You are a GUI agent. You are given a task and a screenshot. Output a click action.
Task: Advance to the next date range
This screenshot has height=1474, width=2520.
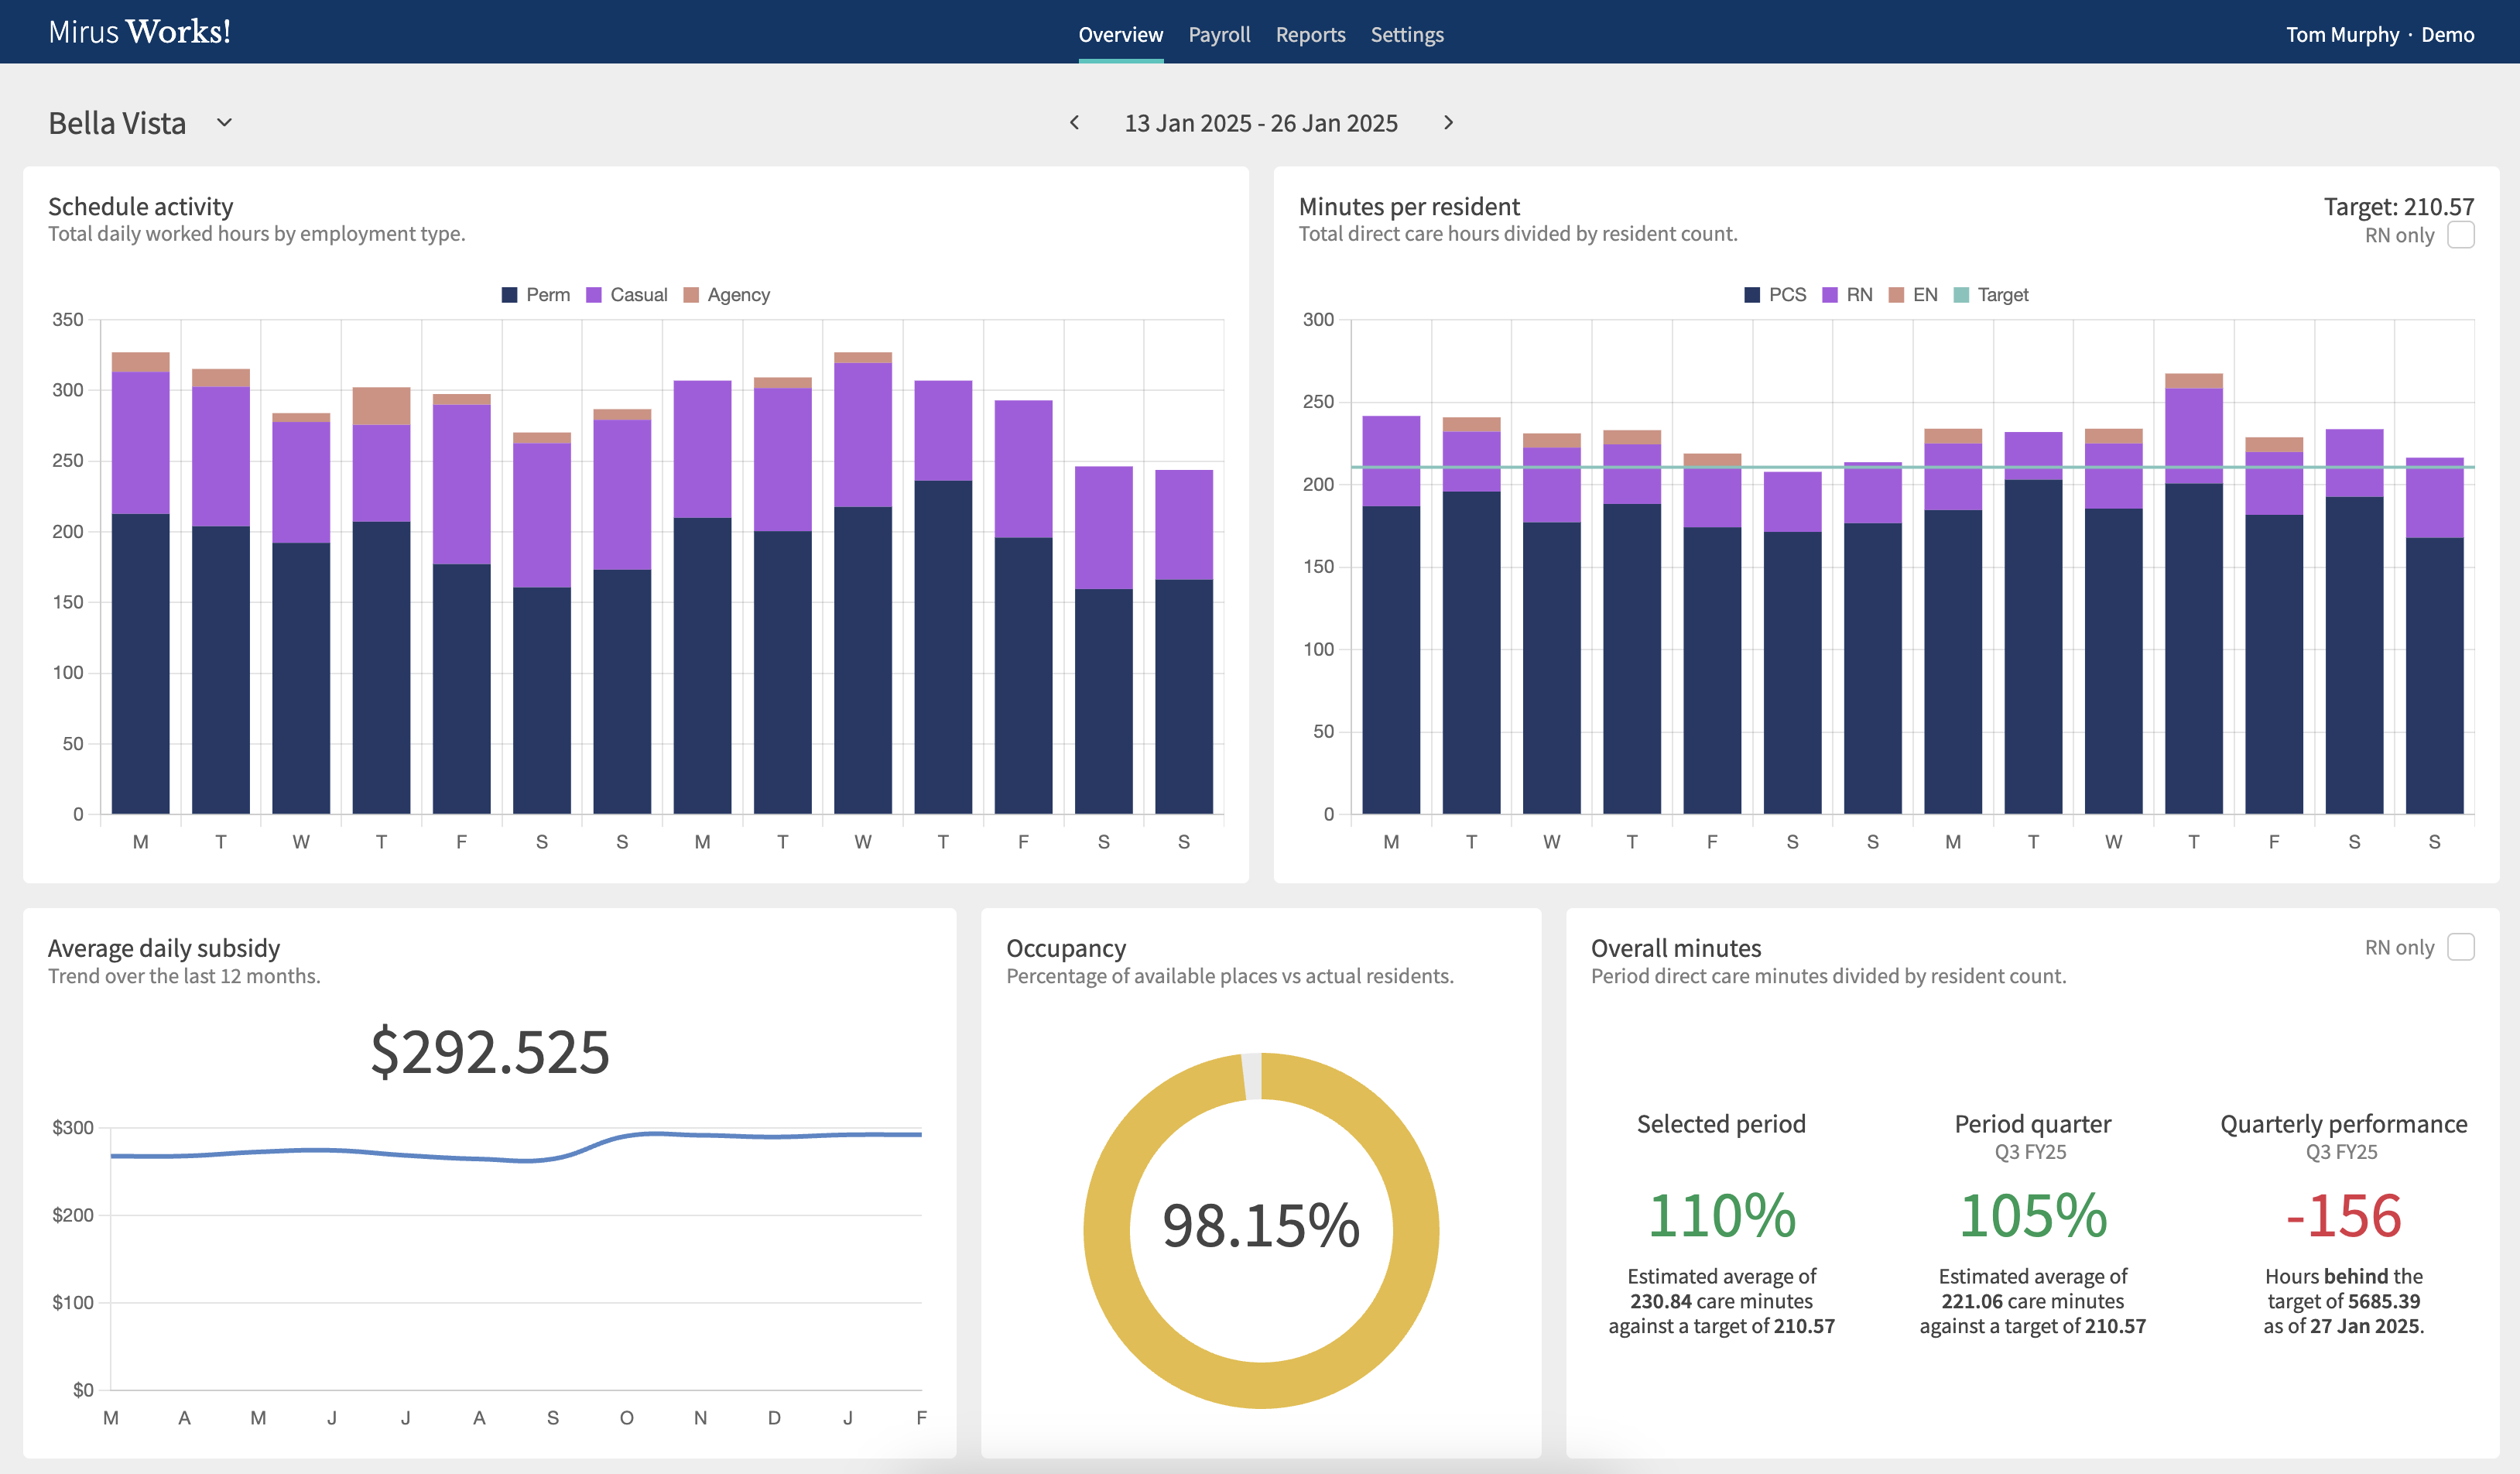coord(1448,122)
